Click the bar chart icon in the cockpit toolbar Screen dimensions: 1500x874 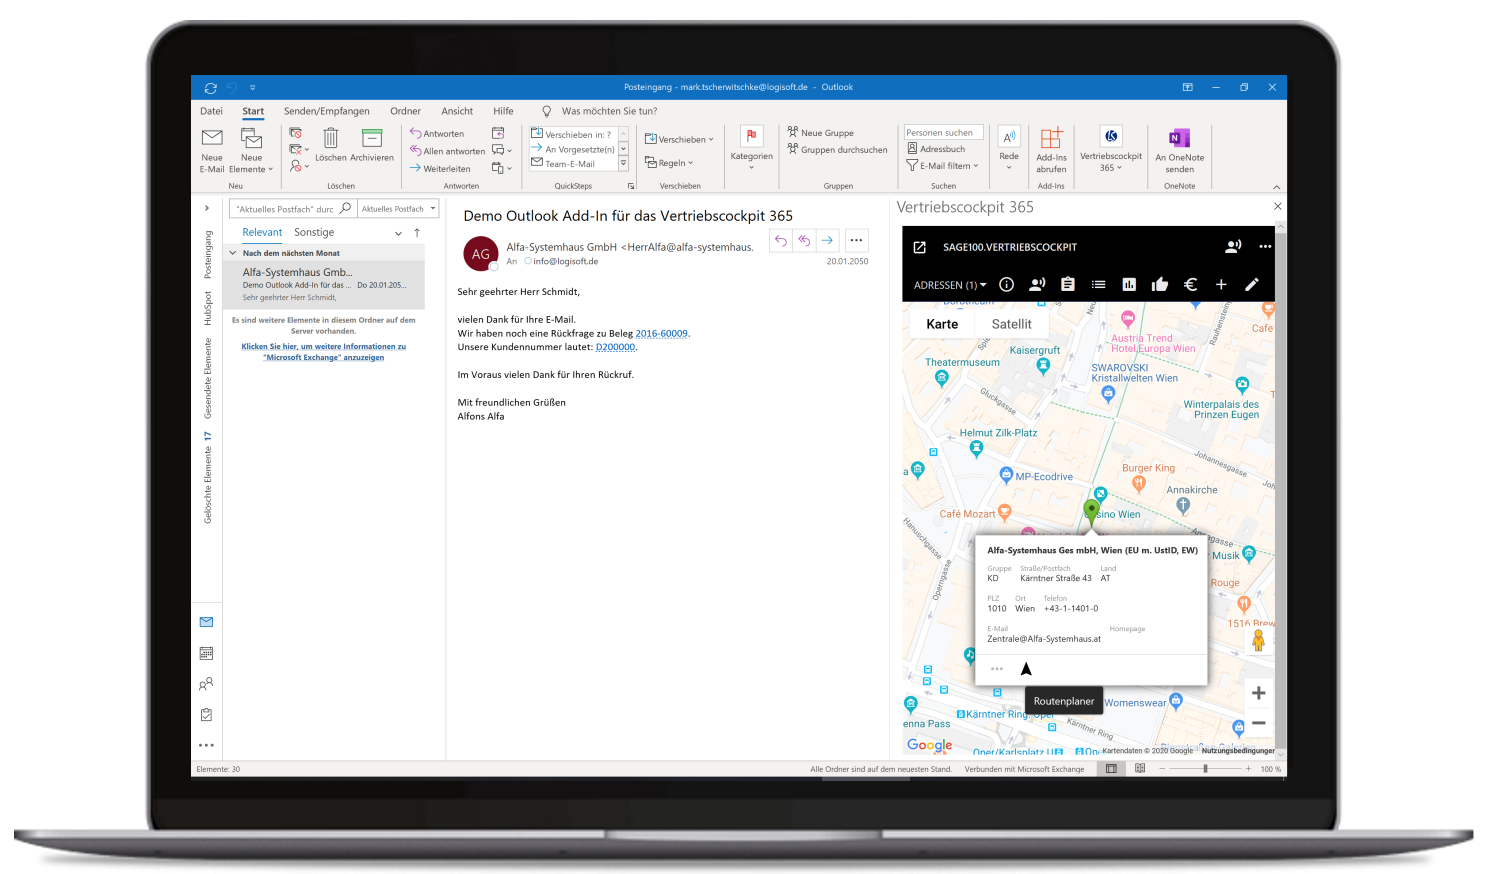pos(1129,285)
